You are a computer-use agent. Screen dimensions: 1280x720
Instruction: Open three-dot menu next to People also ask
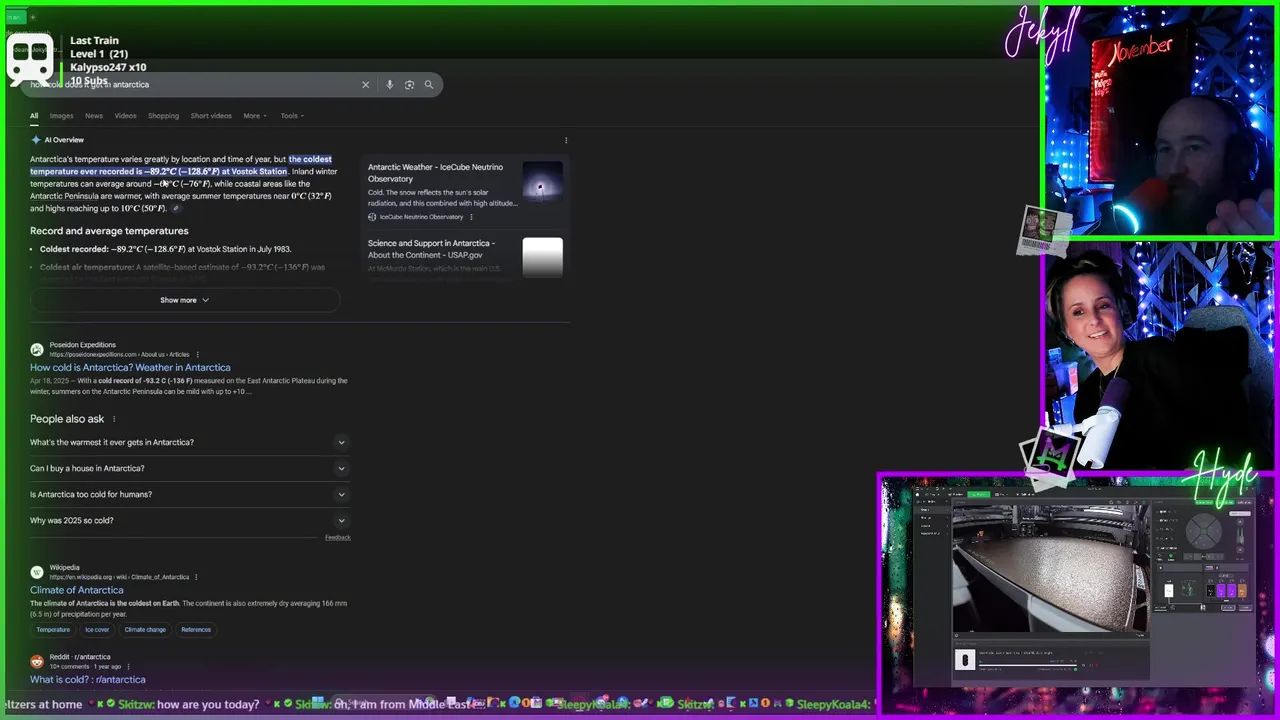pyautogui.click(x=114, y=419)
